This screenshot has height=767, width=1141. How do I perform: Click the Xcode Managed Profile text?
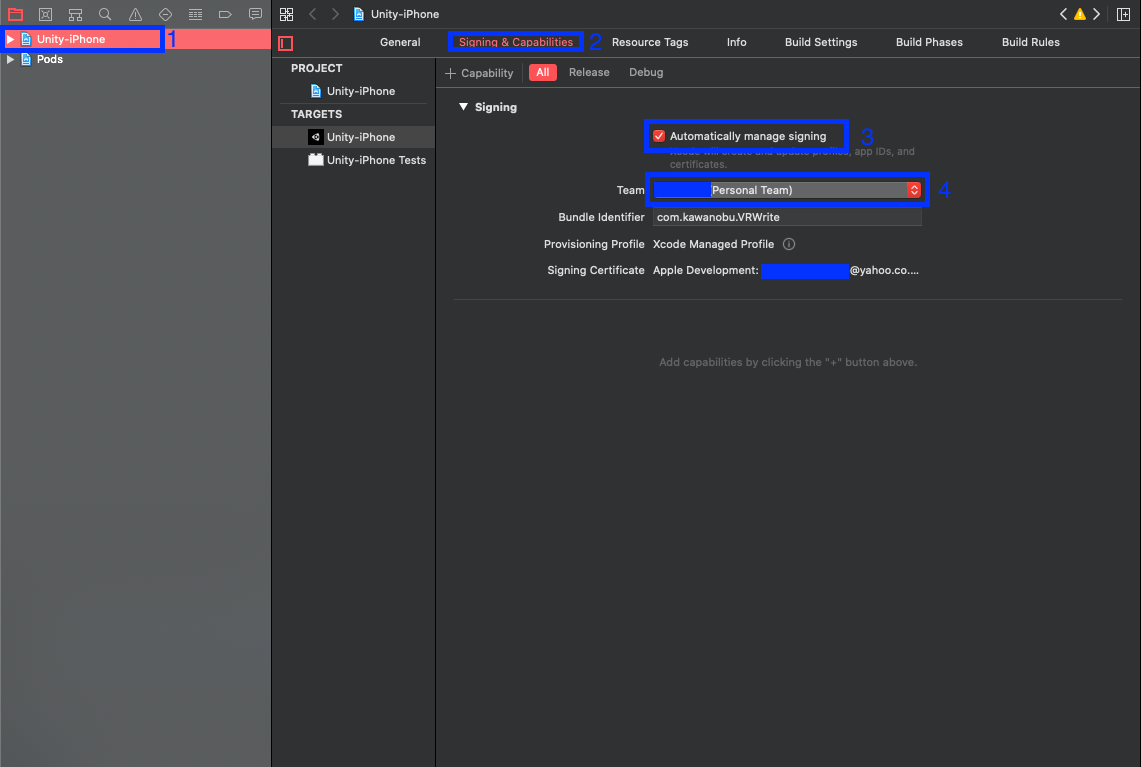point(714,245)
